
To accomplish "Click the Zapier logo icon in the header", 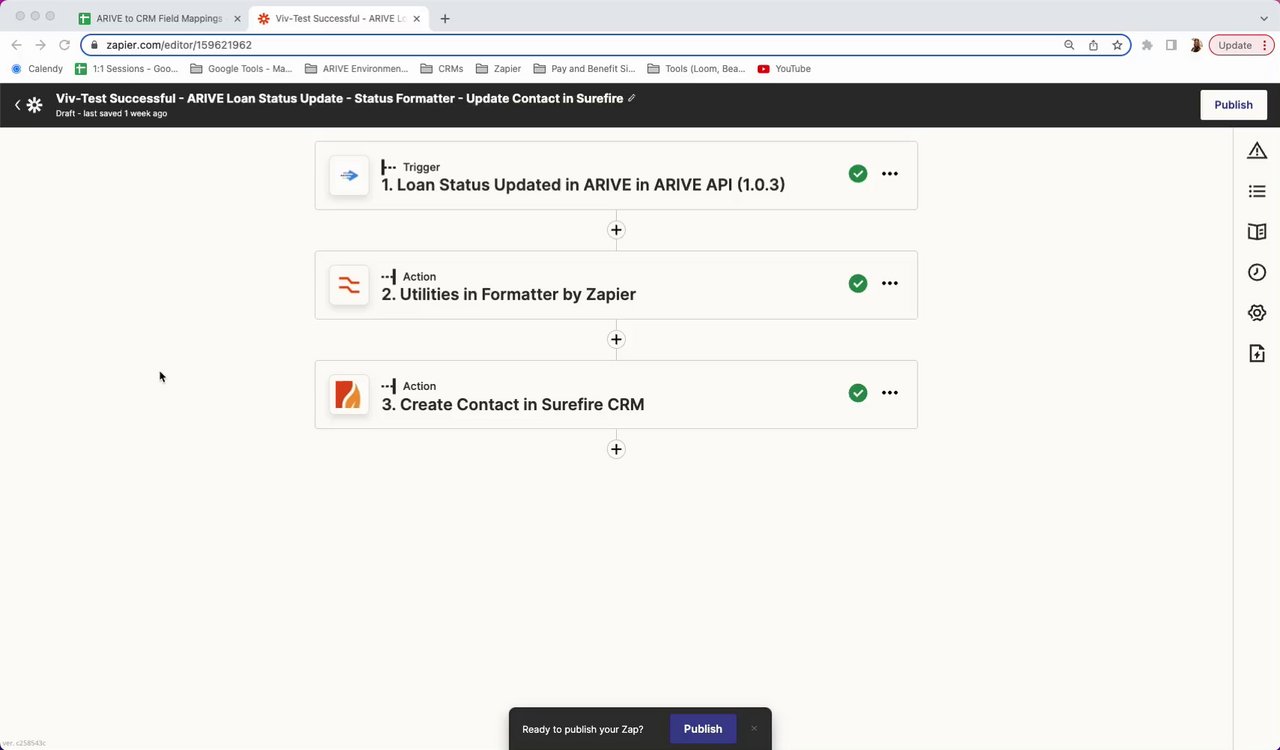I will [35, 105].
